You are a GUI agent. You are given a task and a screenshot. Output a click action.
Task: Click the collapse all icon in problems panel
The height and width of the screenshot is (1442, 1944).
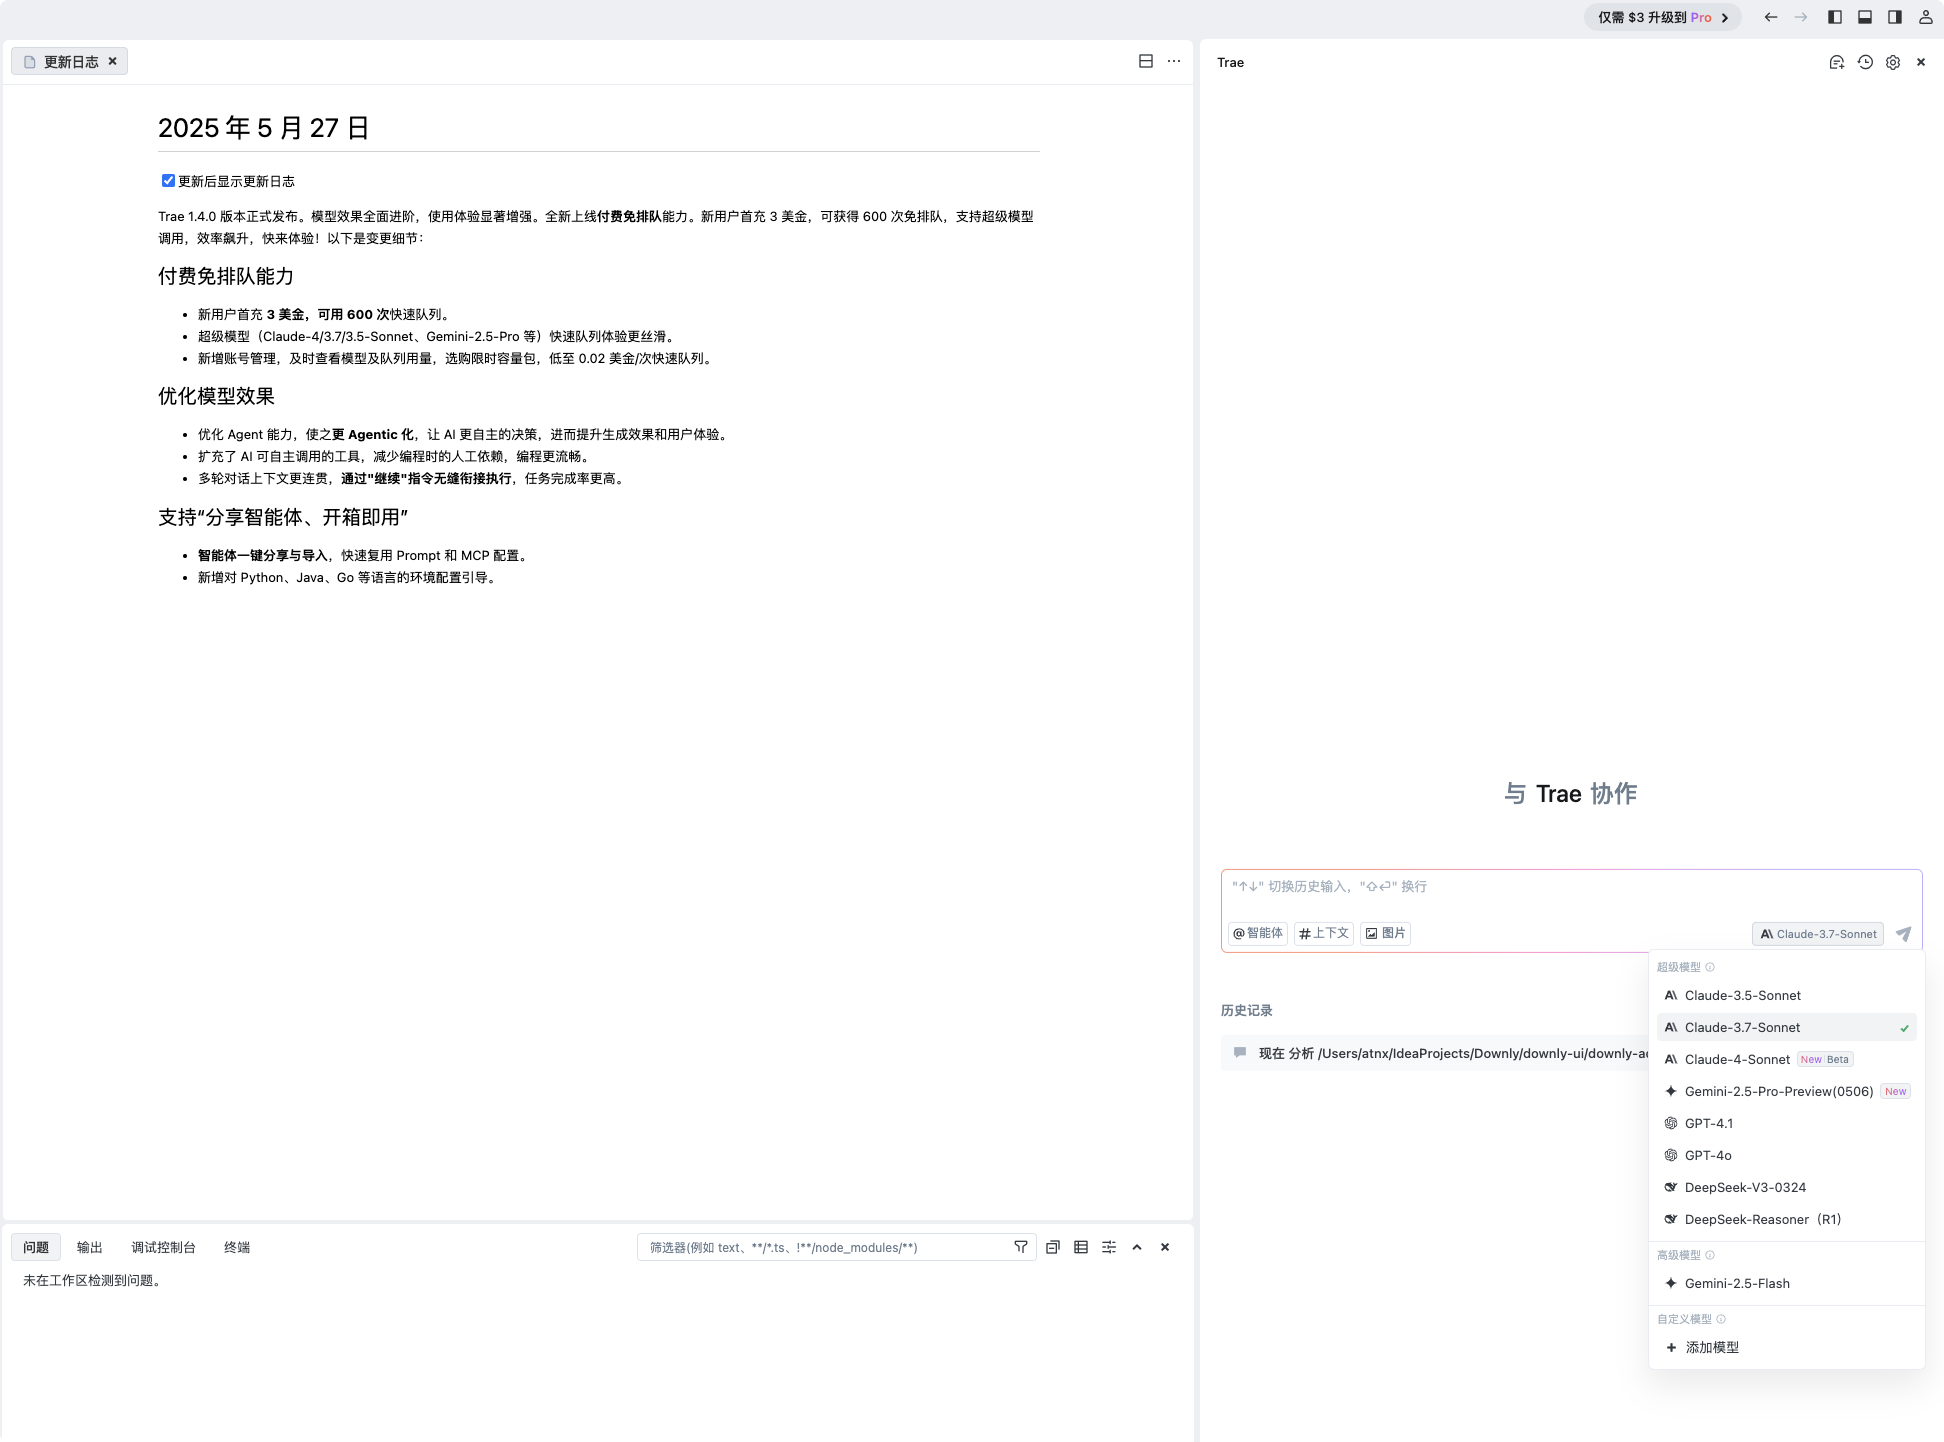pyautogui.click(x=1053, y=1247)
